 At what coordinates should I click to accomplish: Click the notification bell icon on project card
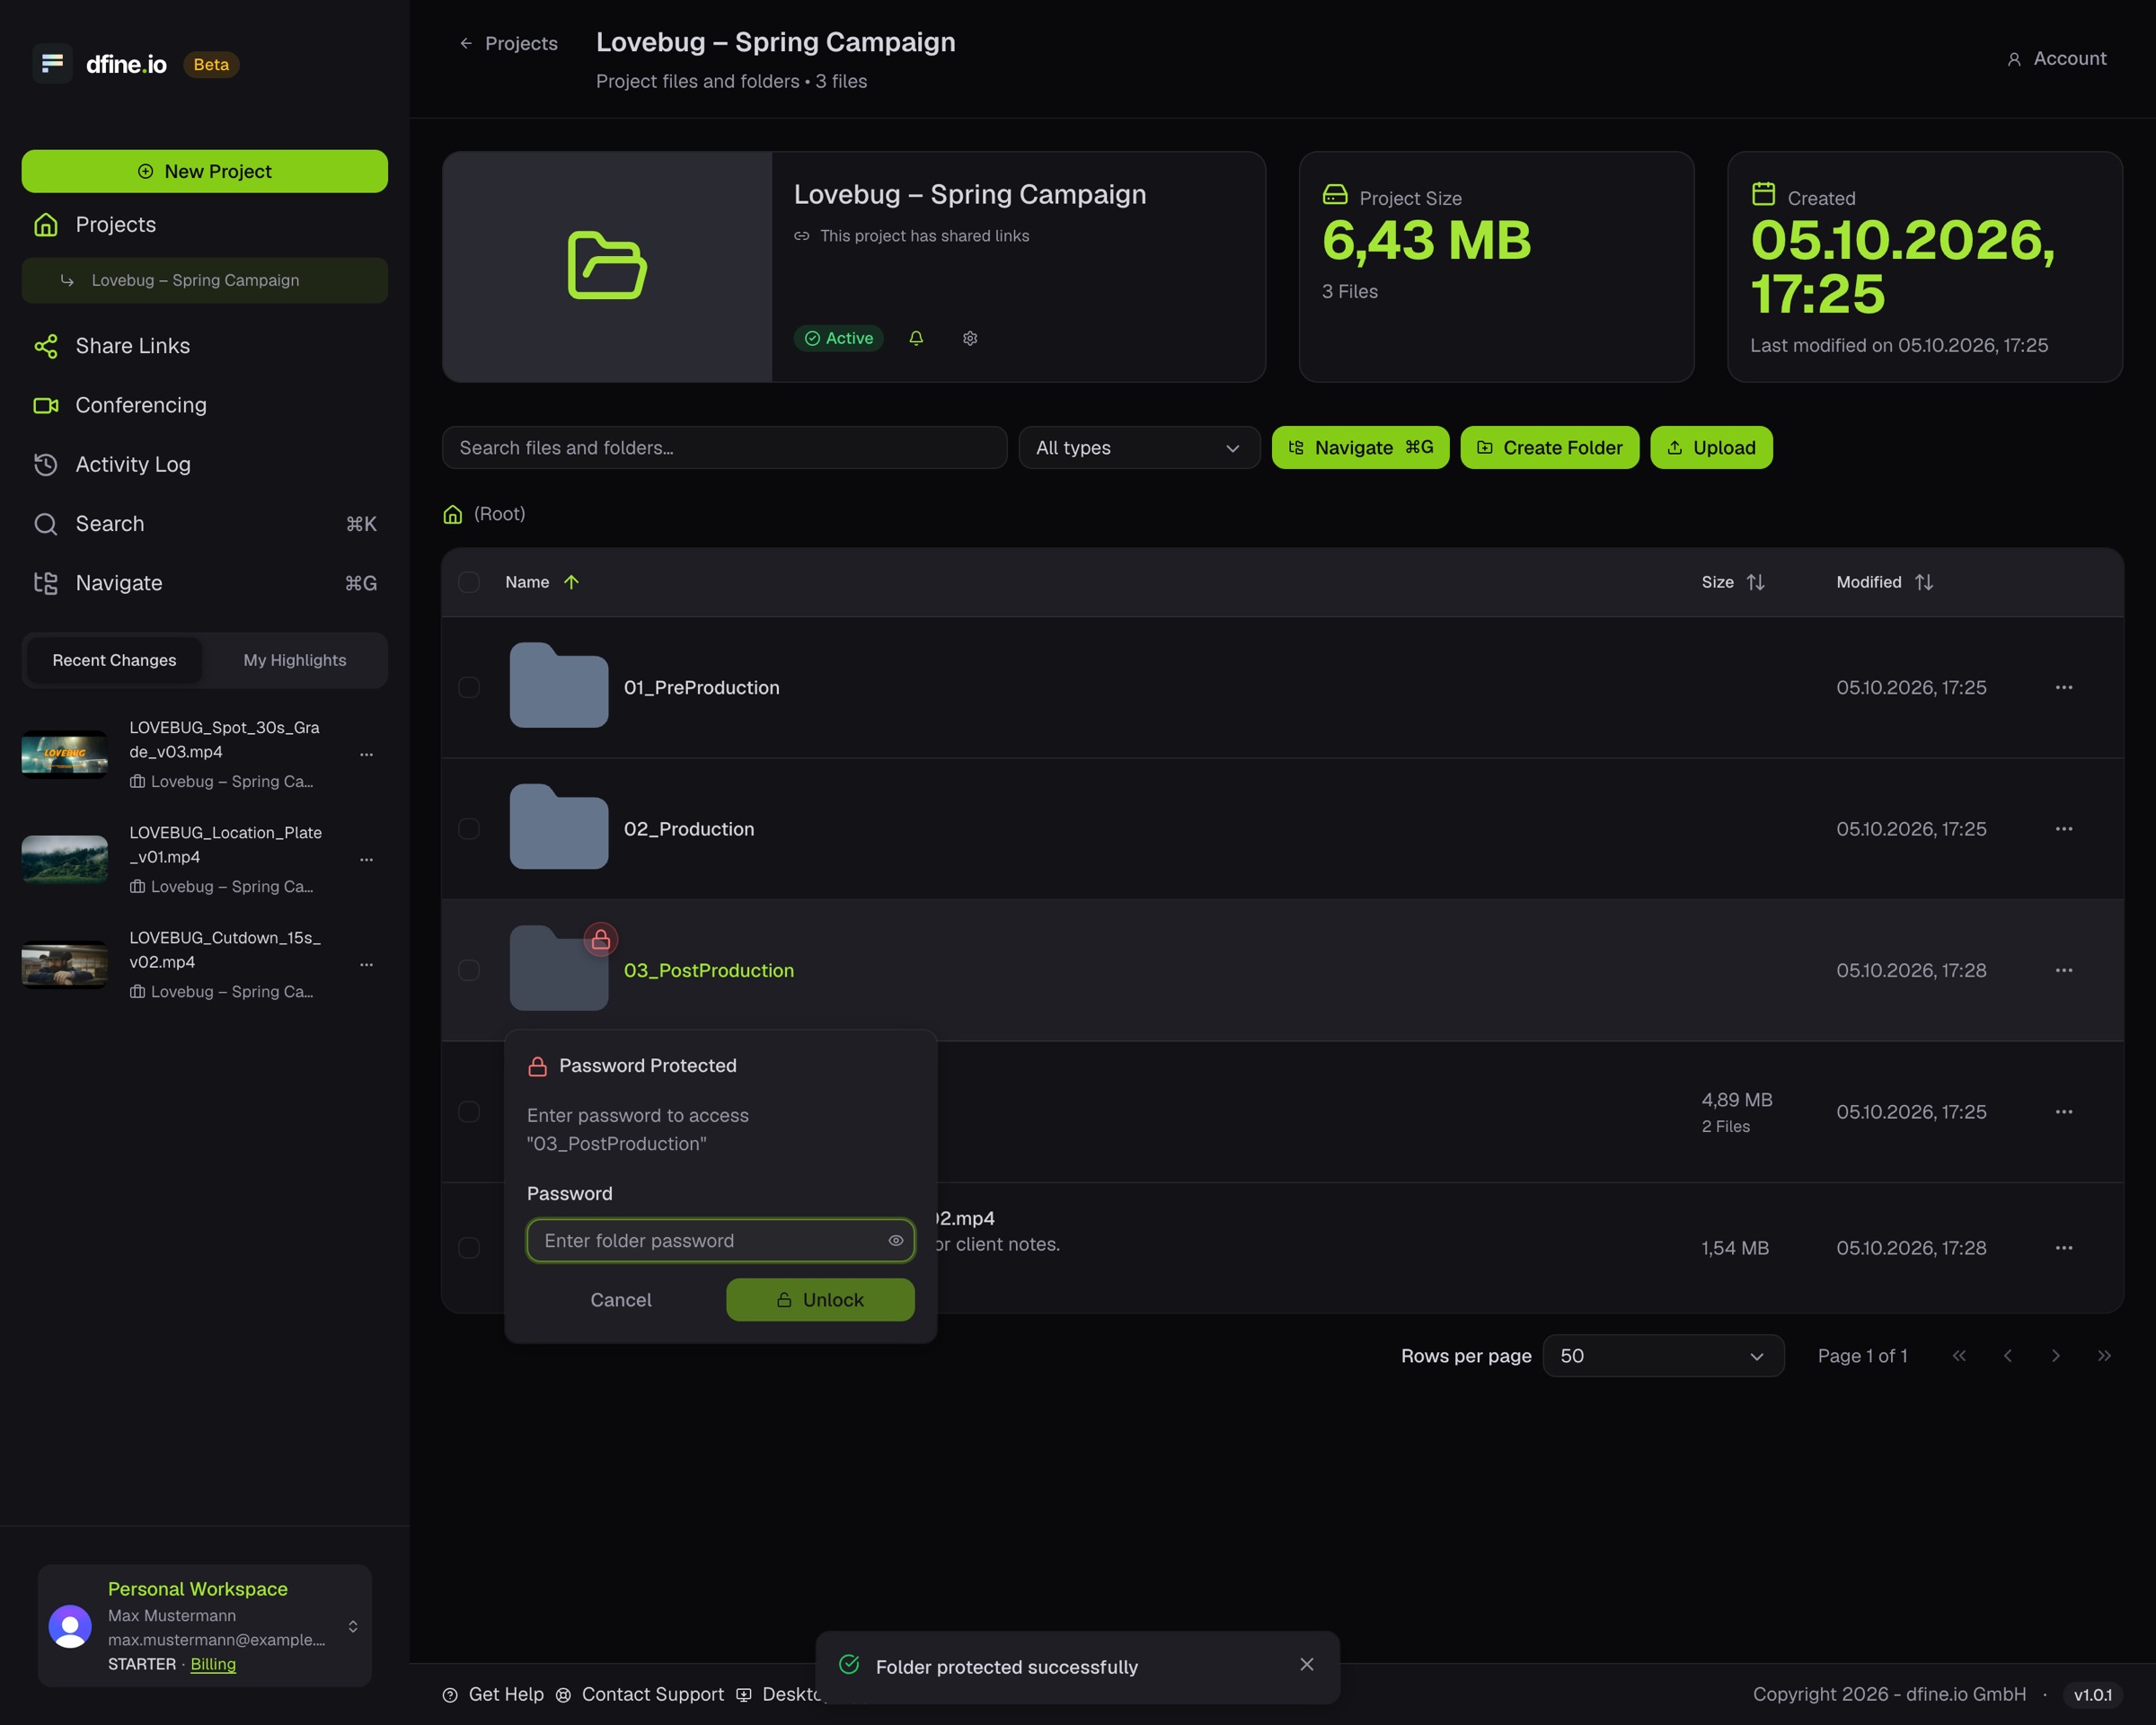[x=916, y=338]
